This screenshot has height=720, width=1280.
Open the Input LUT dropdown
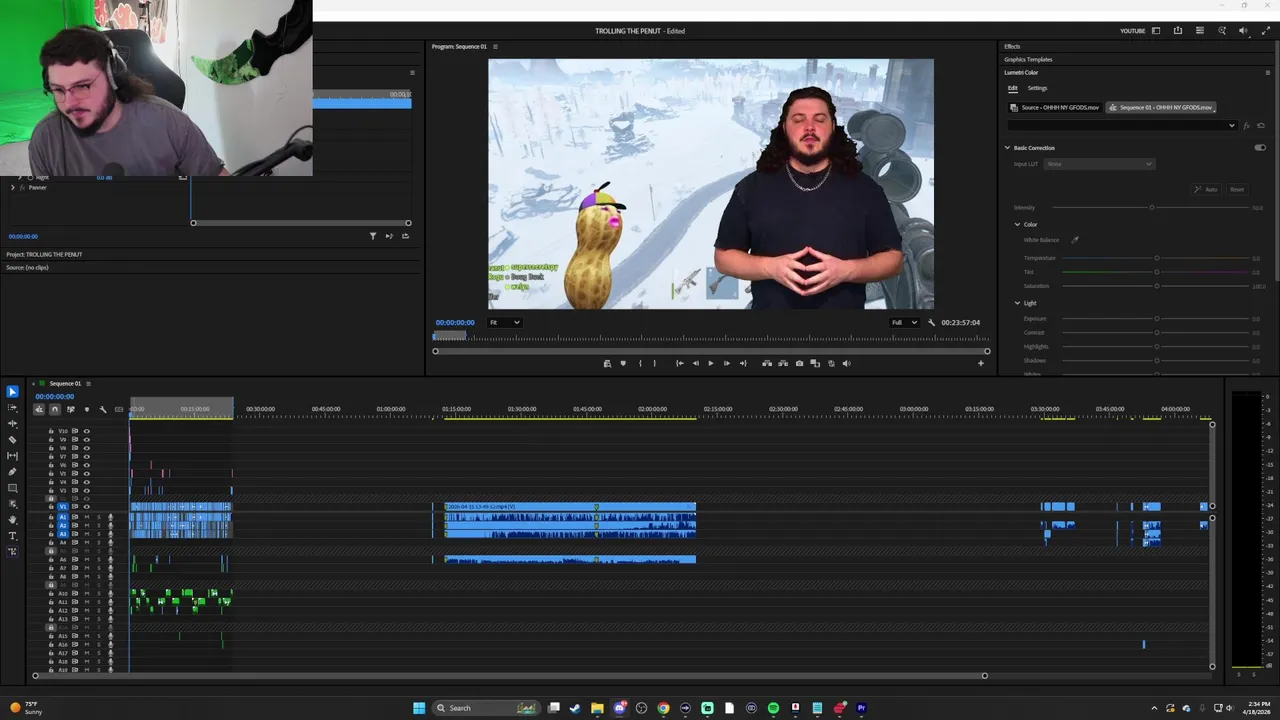(x=1098, y=164)
